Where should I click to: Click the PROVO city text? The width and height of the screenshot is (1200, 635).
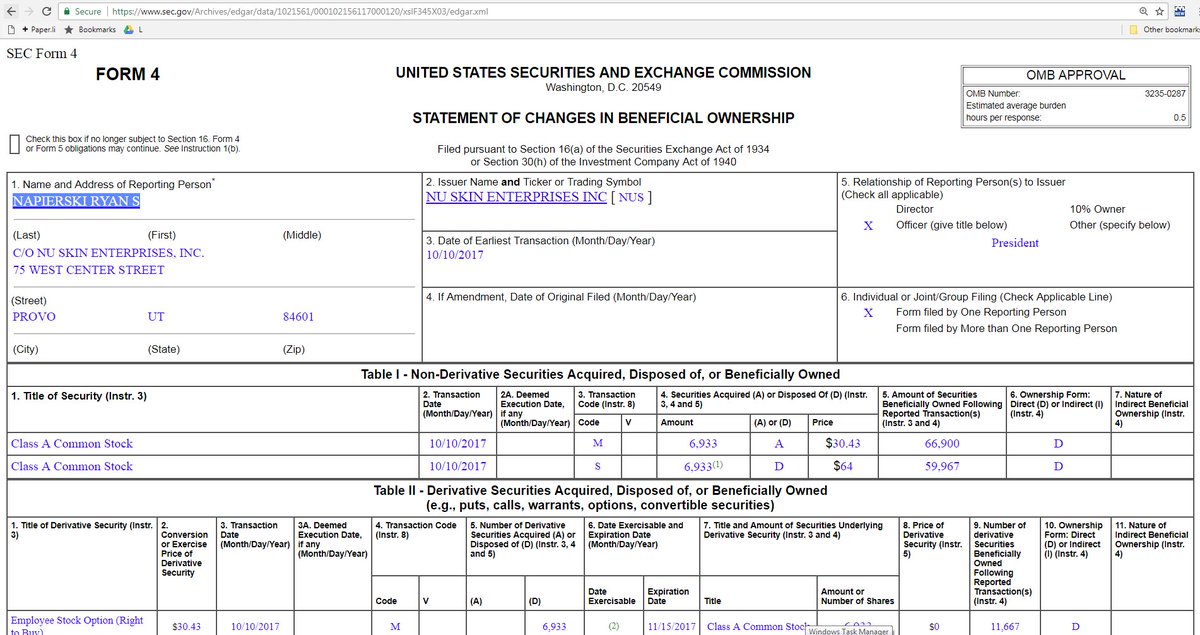point(34,317)
